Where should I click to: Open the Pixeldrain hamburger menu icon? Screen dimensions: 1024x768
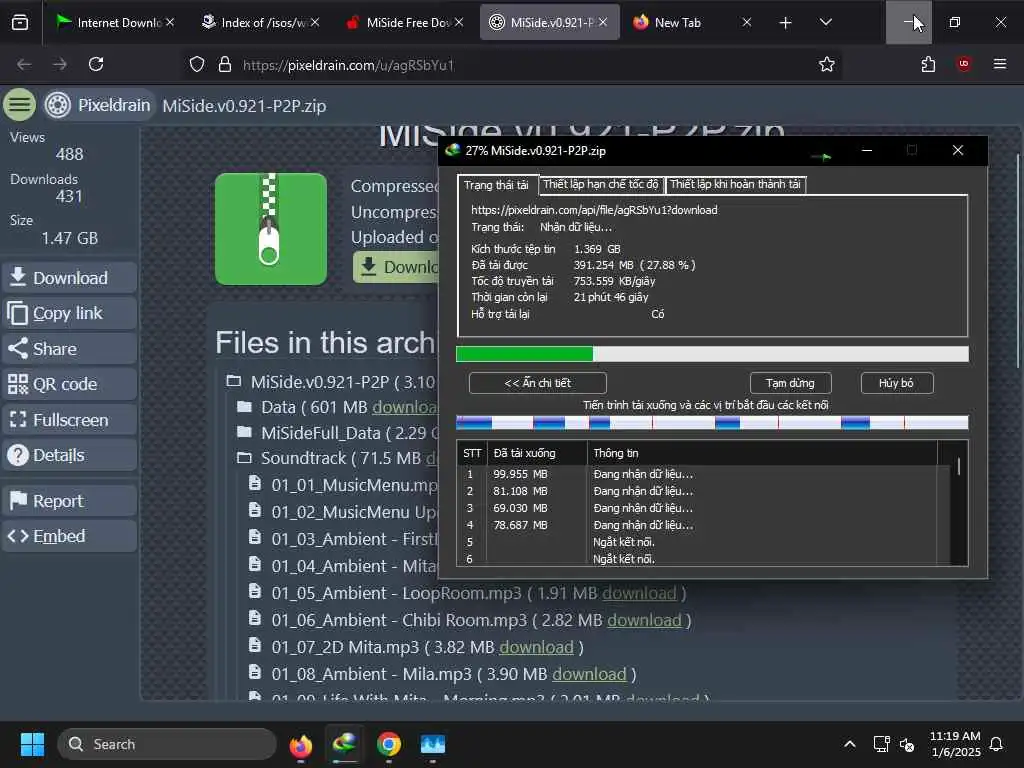pyautogui.click(x=20, y=104)
